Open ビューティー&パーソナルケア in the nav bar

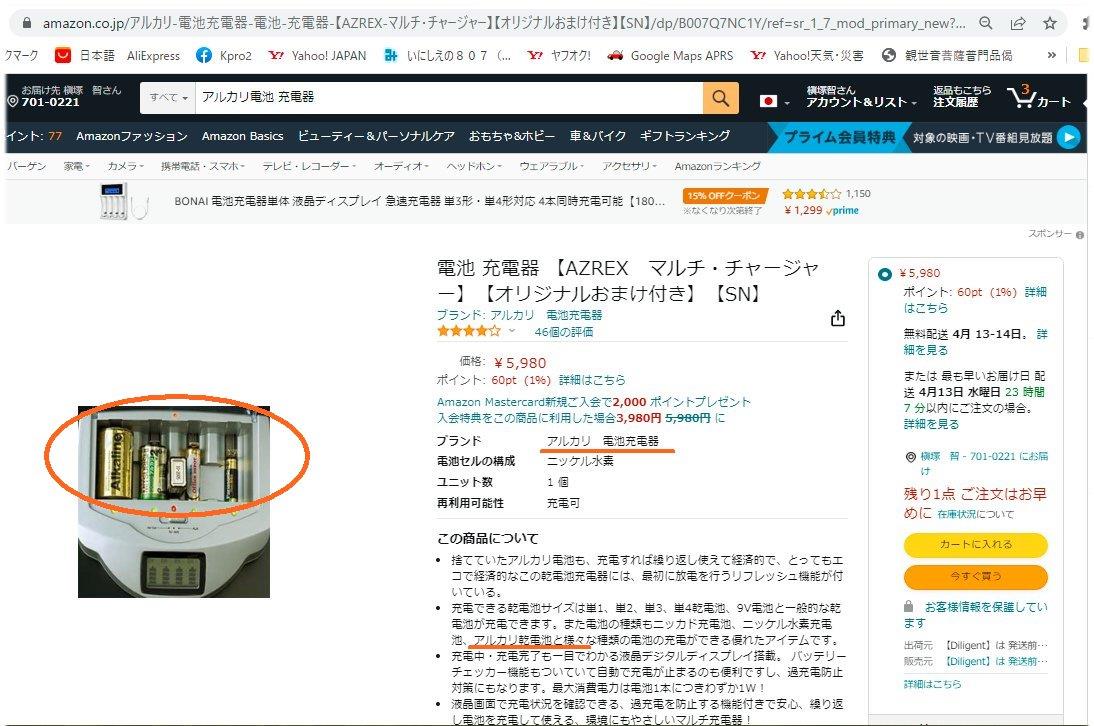pos(376,136)
